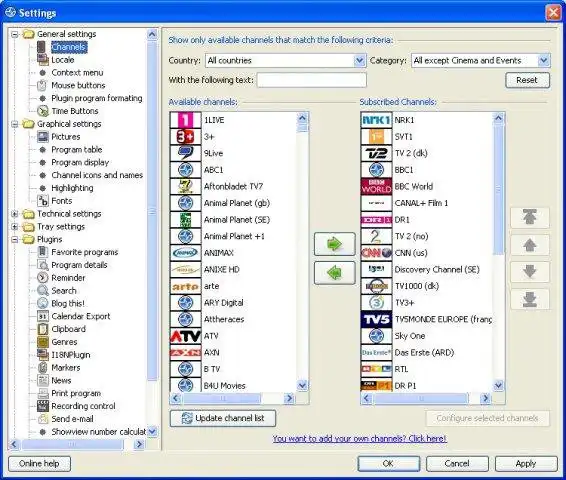566x480 pixels.
Task: Select B4U Movies in available channels
Action: (233, 385)
